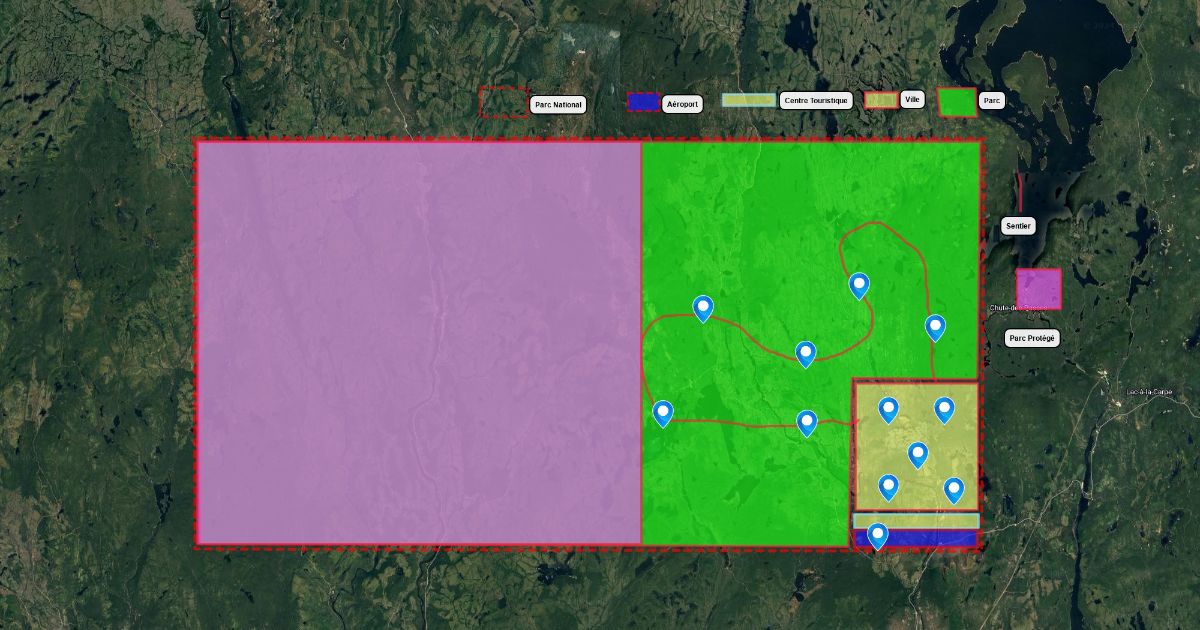Click the small pink Parc Protégé square
1200x630 pixels.
(x=1038, y=289)
